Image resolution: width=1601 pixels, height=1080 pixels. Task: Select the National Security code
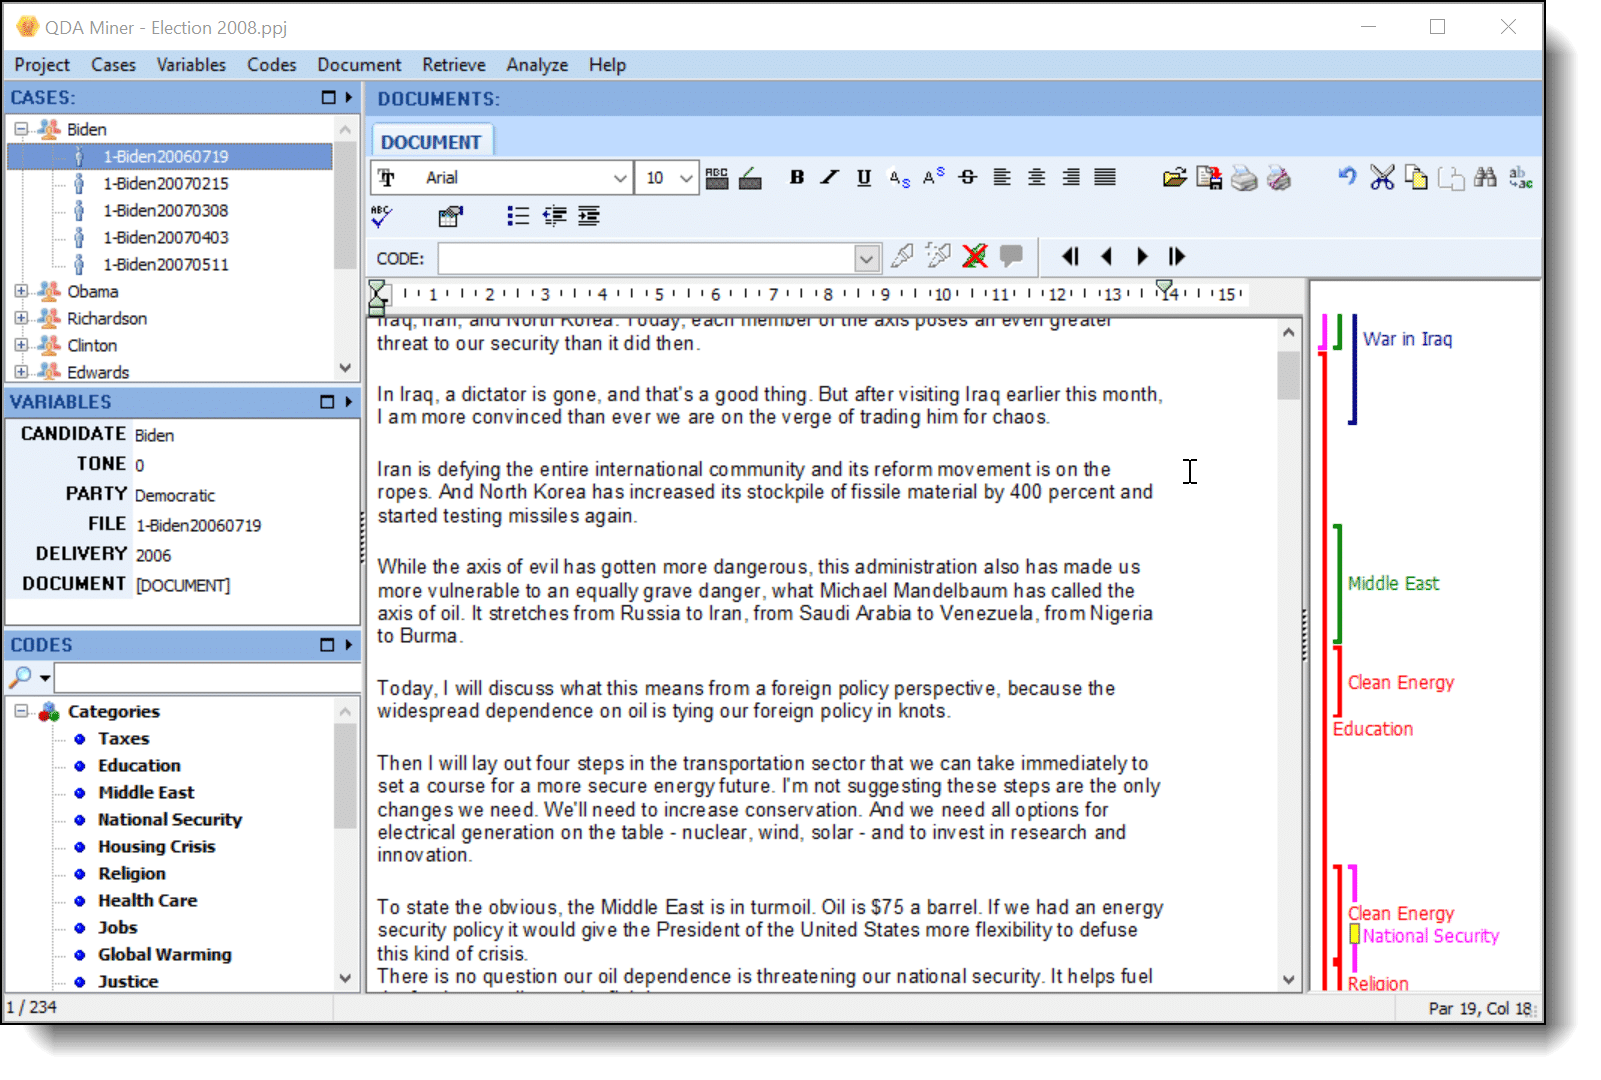click(x=170, y=819)
